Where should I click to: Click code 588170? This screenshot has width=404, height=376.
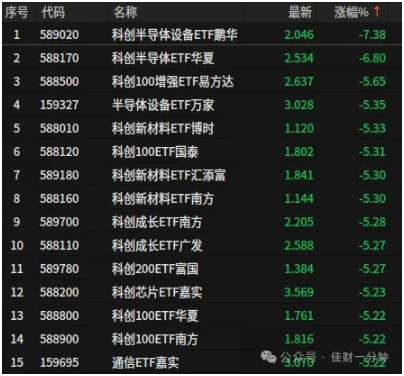coord(59,58)
